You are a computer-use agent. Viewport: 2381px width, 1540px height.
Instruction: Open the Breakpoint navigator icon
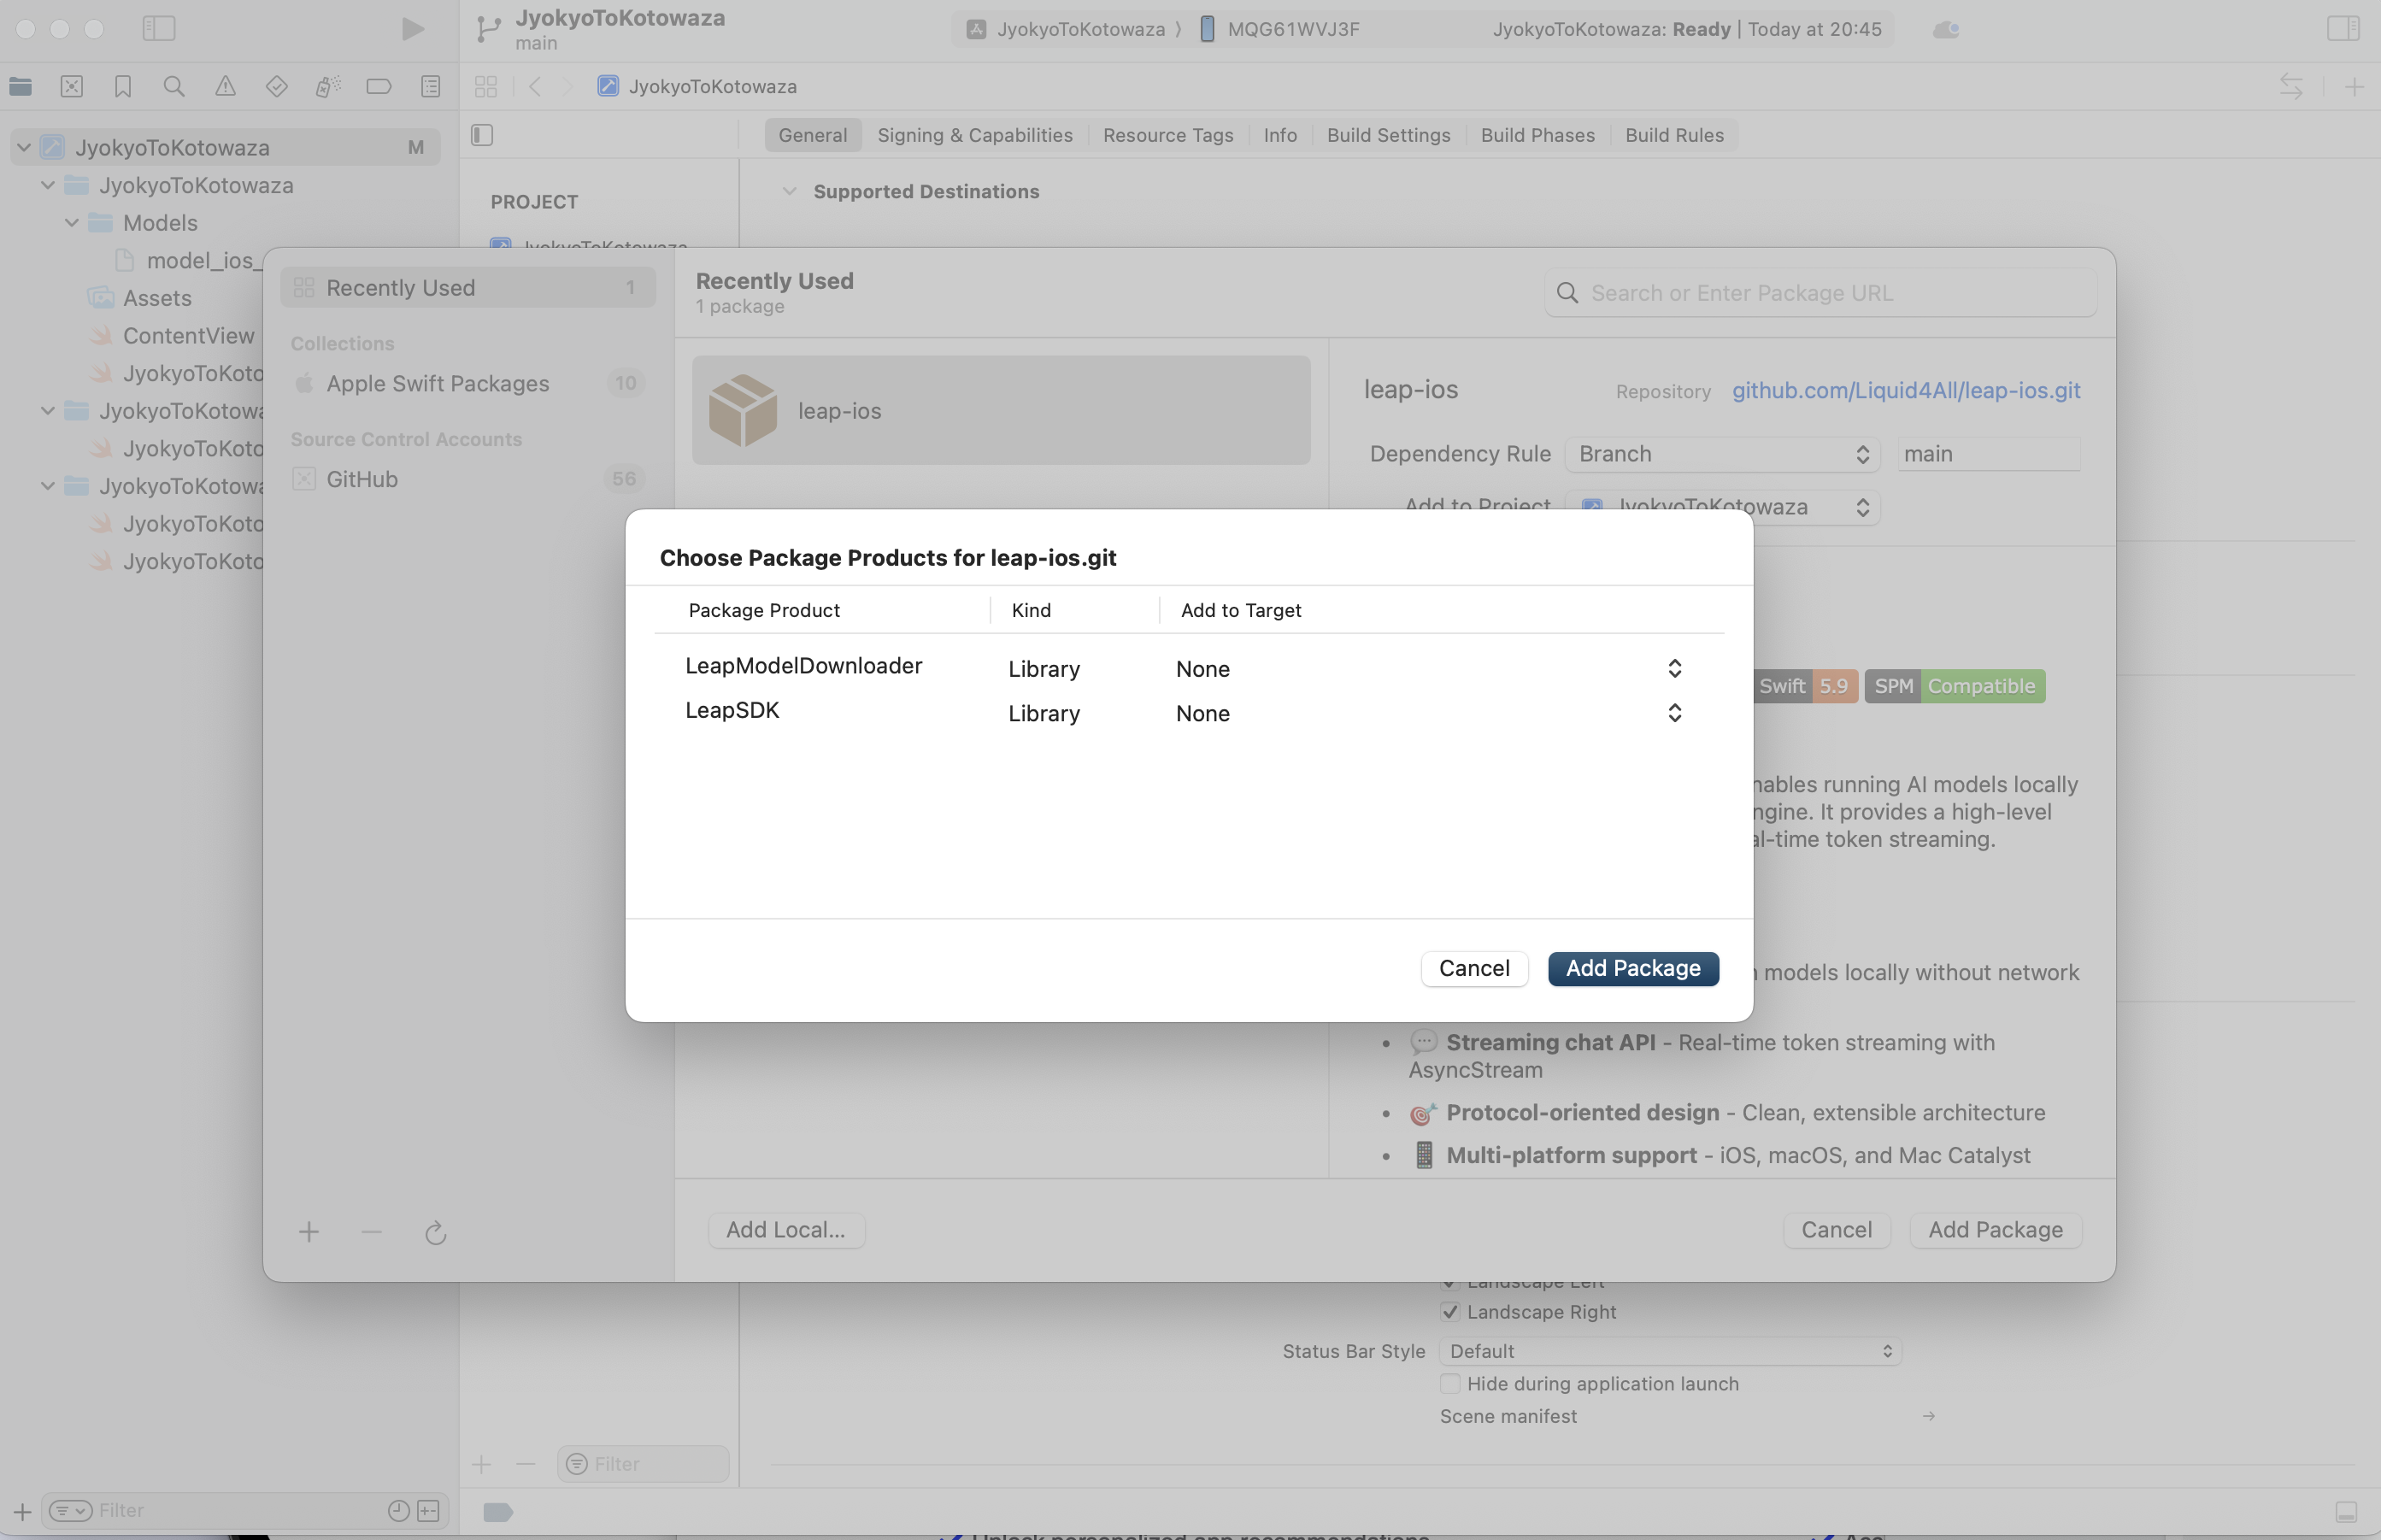coord(379,87)
